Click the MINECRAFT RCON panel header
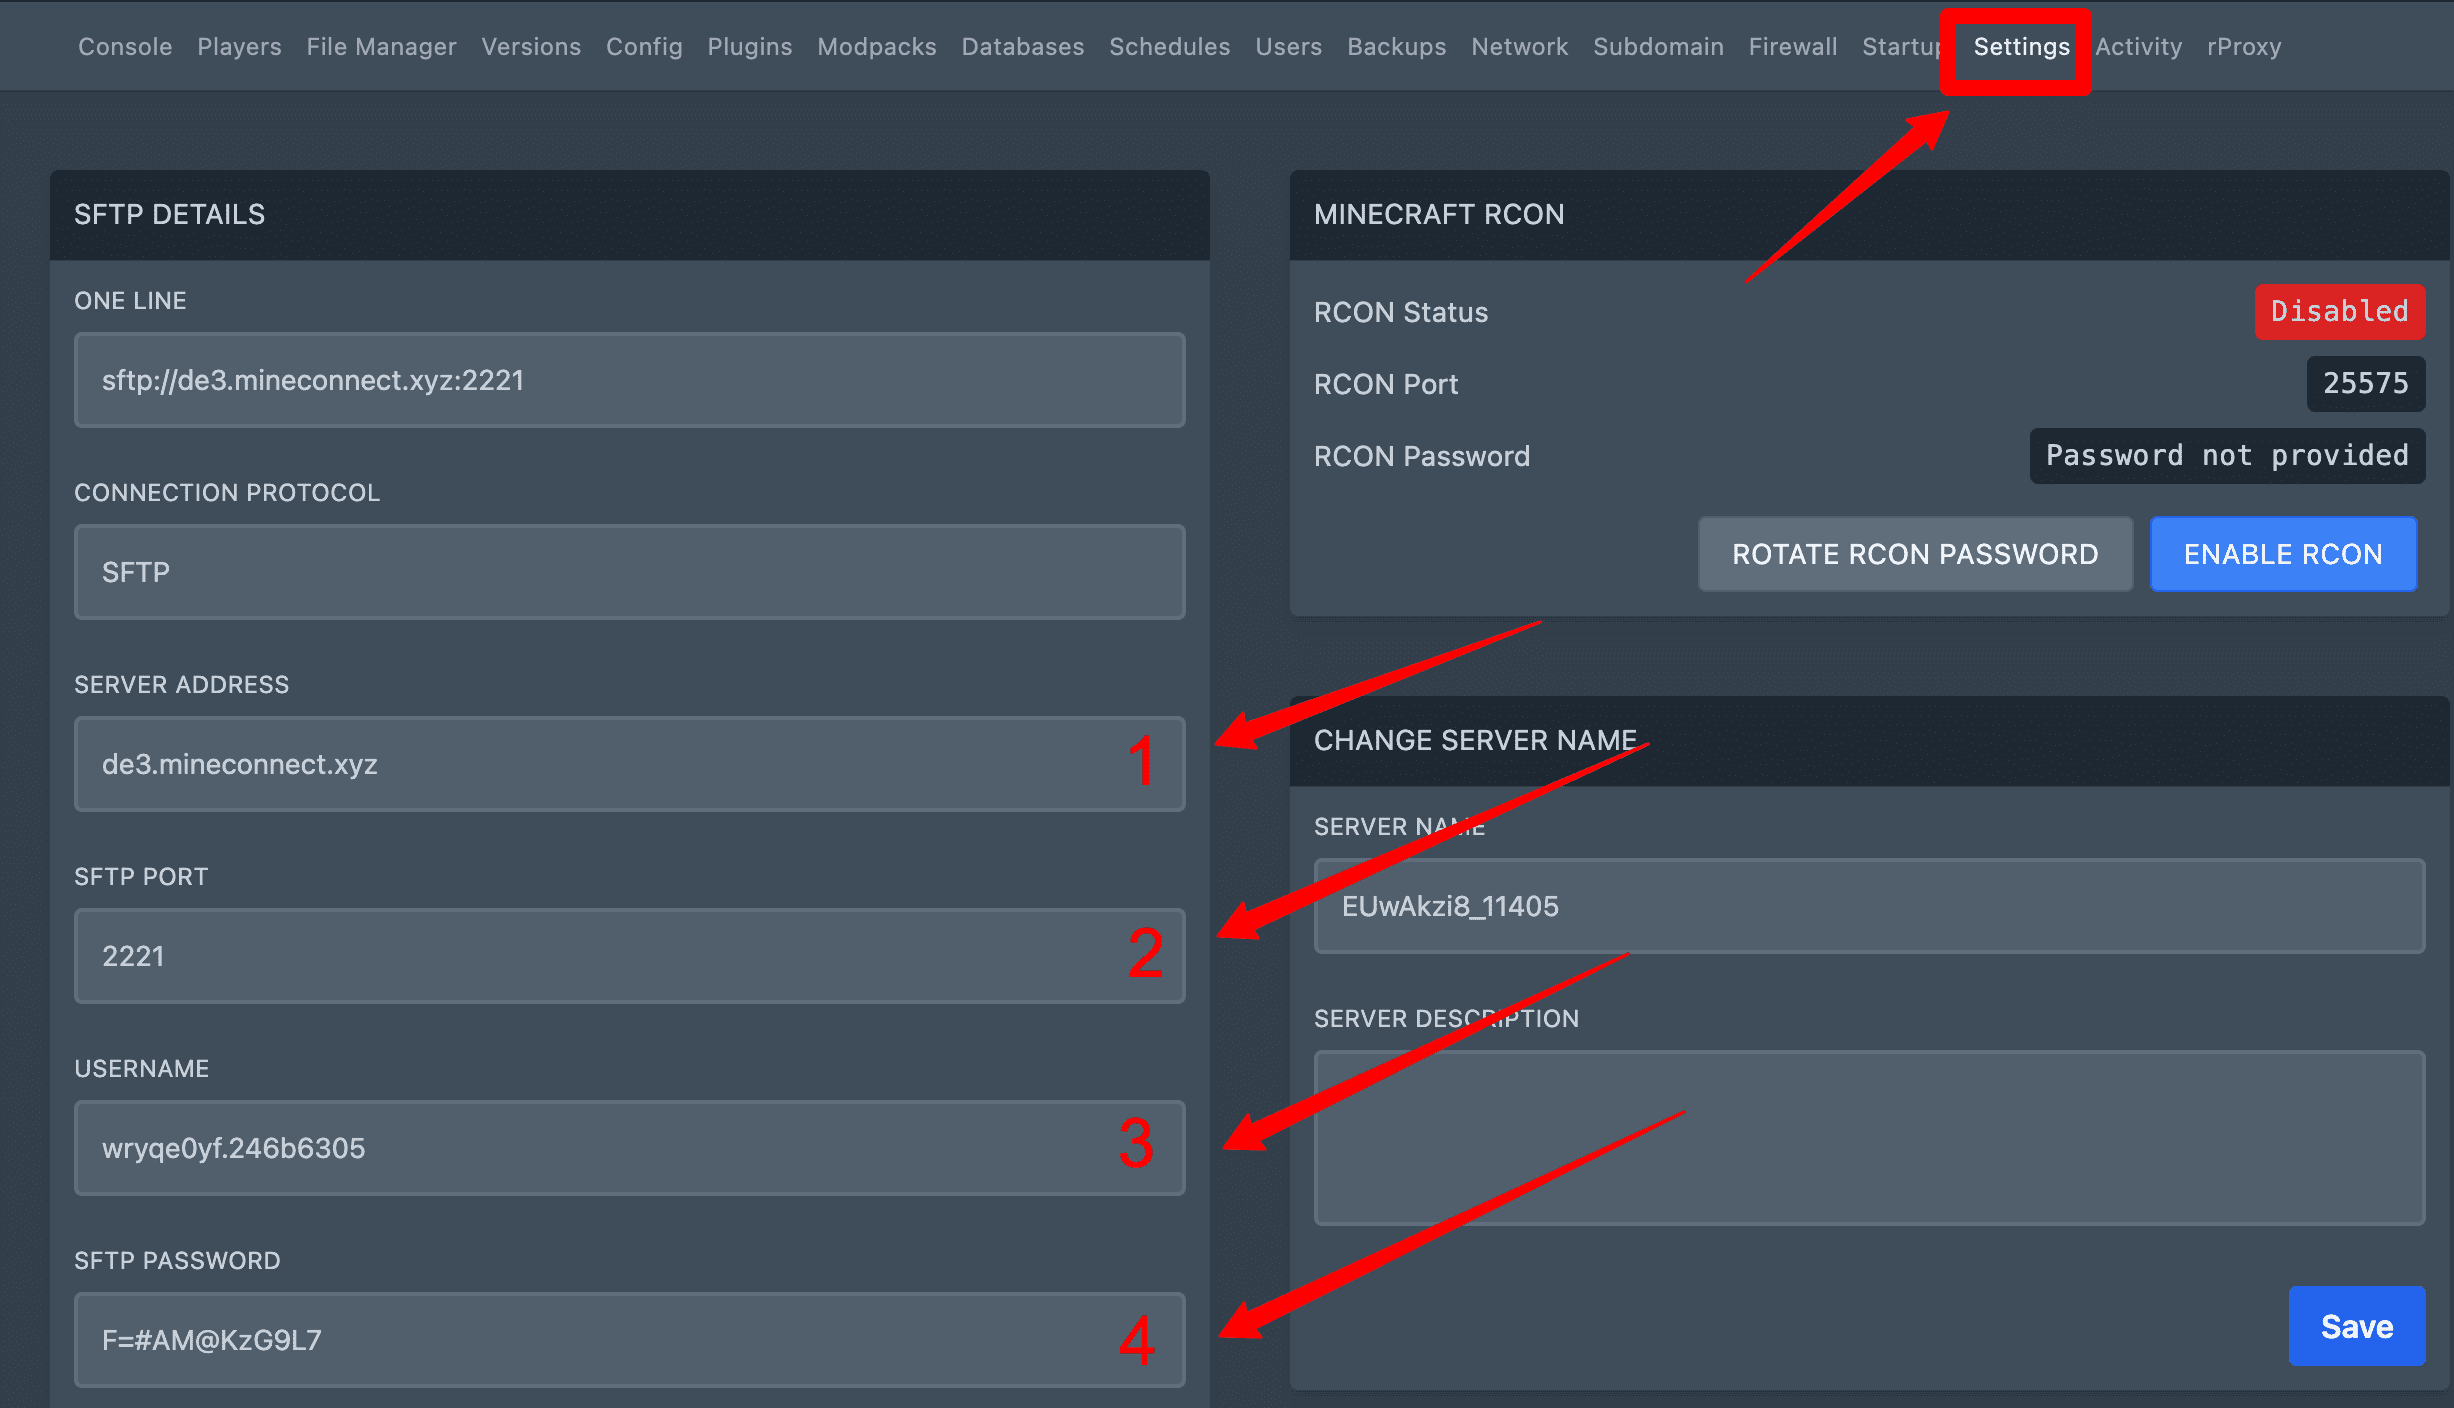This screenshot has width=2454, height=1408. 1870,215
